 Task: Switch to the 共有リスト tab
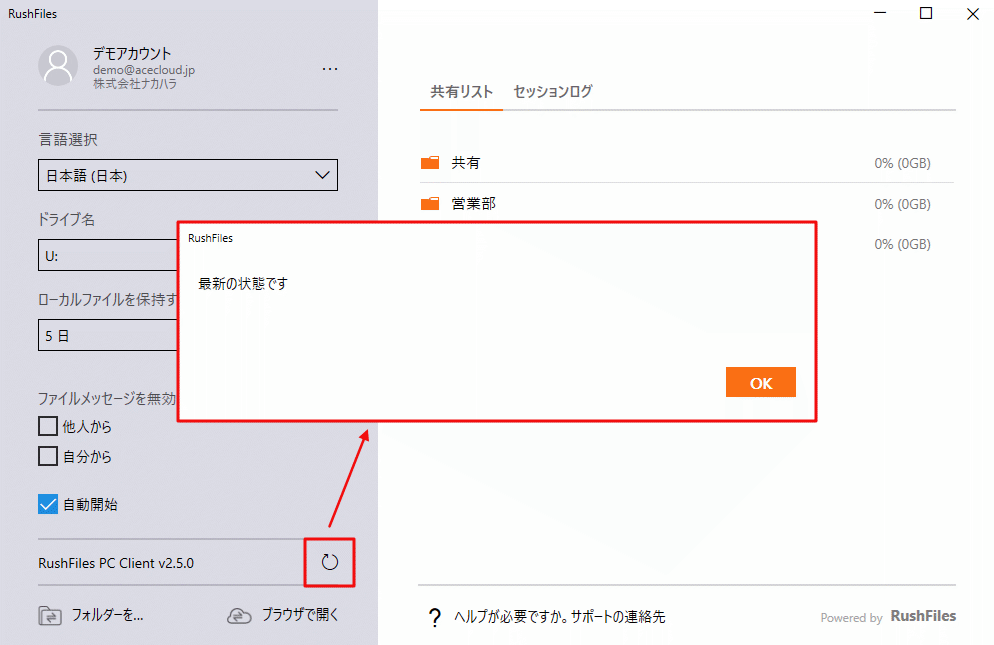(462, 91)
